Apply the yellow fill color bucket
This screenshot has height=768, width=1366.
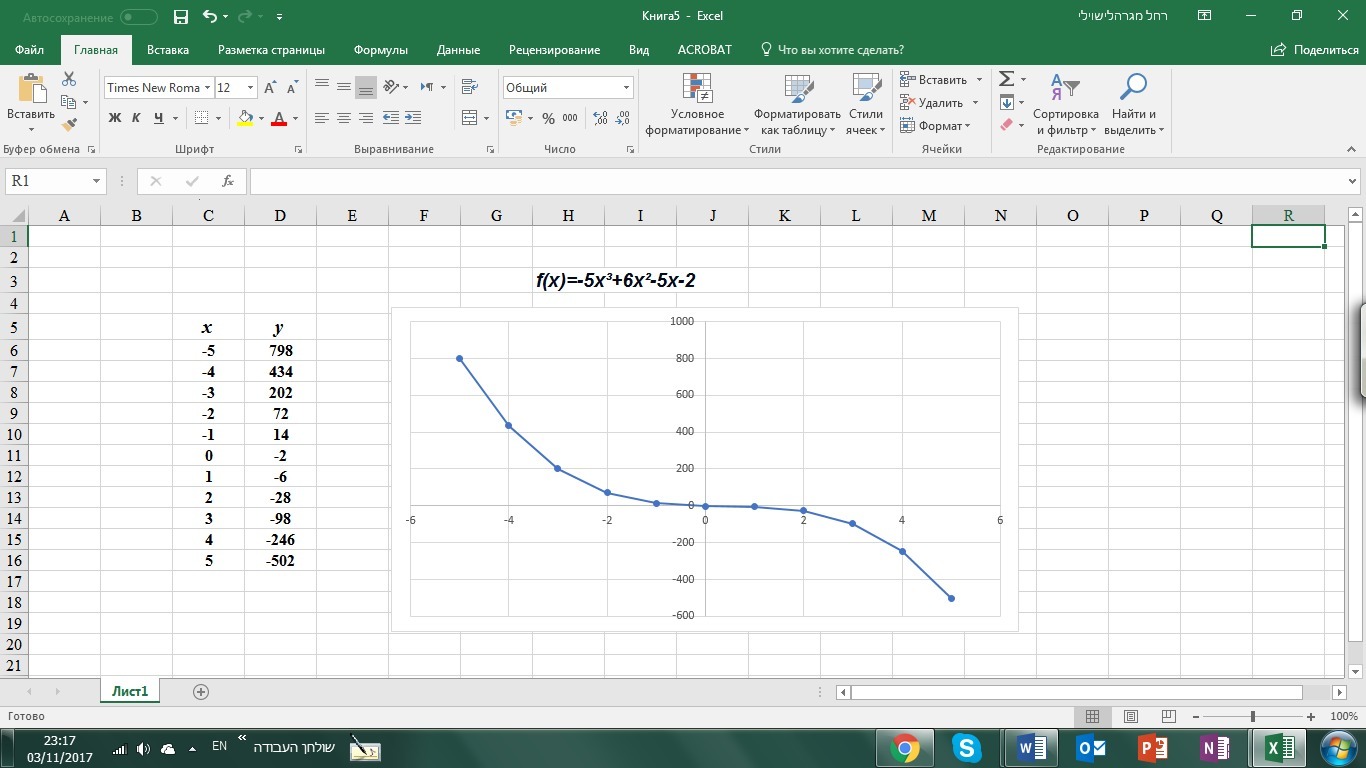tap(245, 118)
